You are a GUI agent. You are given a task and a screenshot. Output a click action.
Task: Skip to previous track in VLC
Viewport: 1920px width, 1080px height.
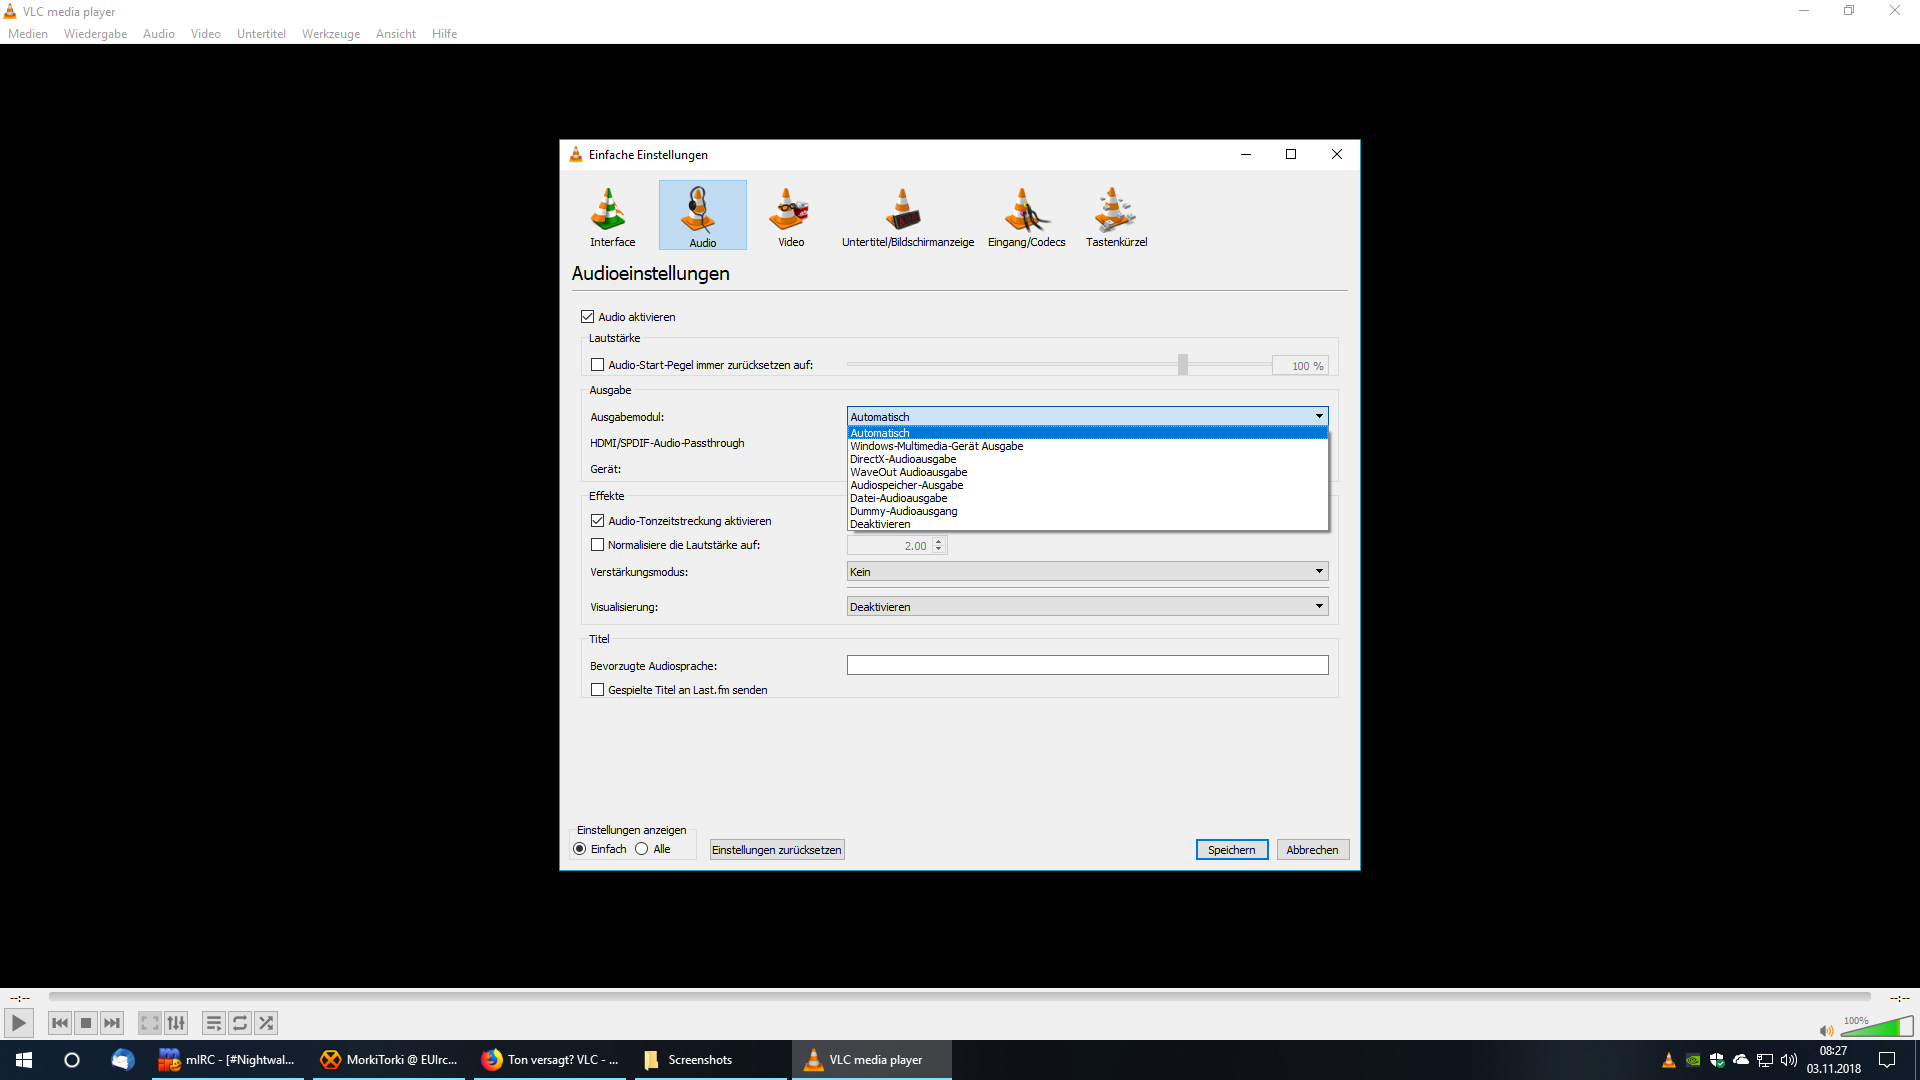click(x=60, y=1023)
